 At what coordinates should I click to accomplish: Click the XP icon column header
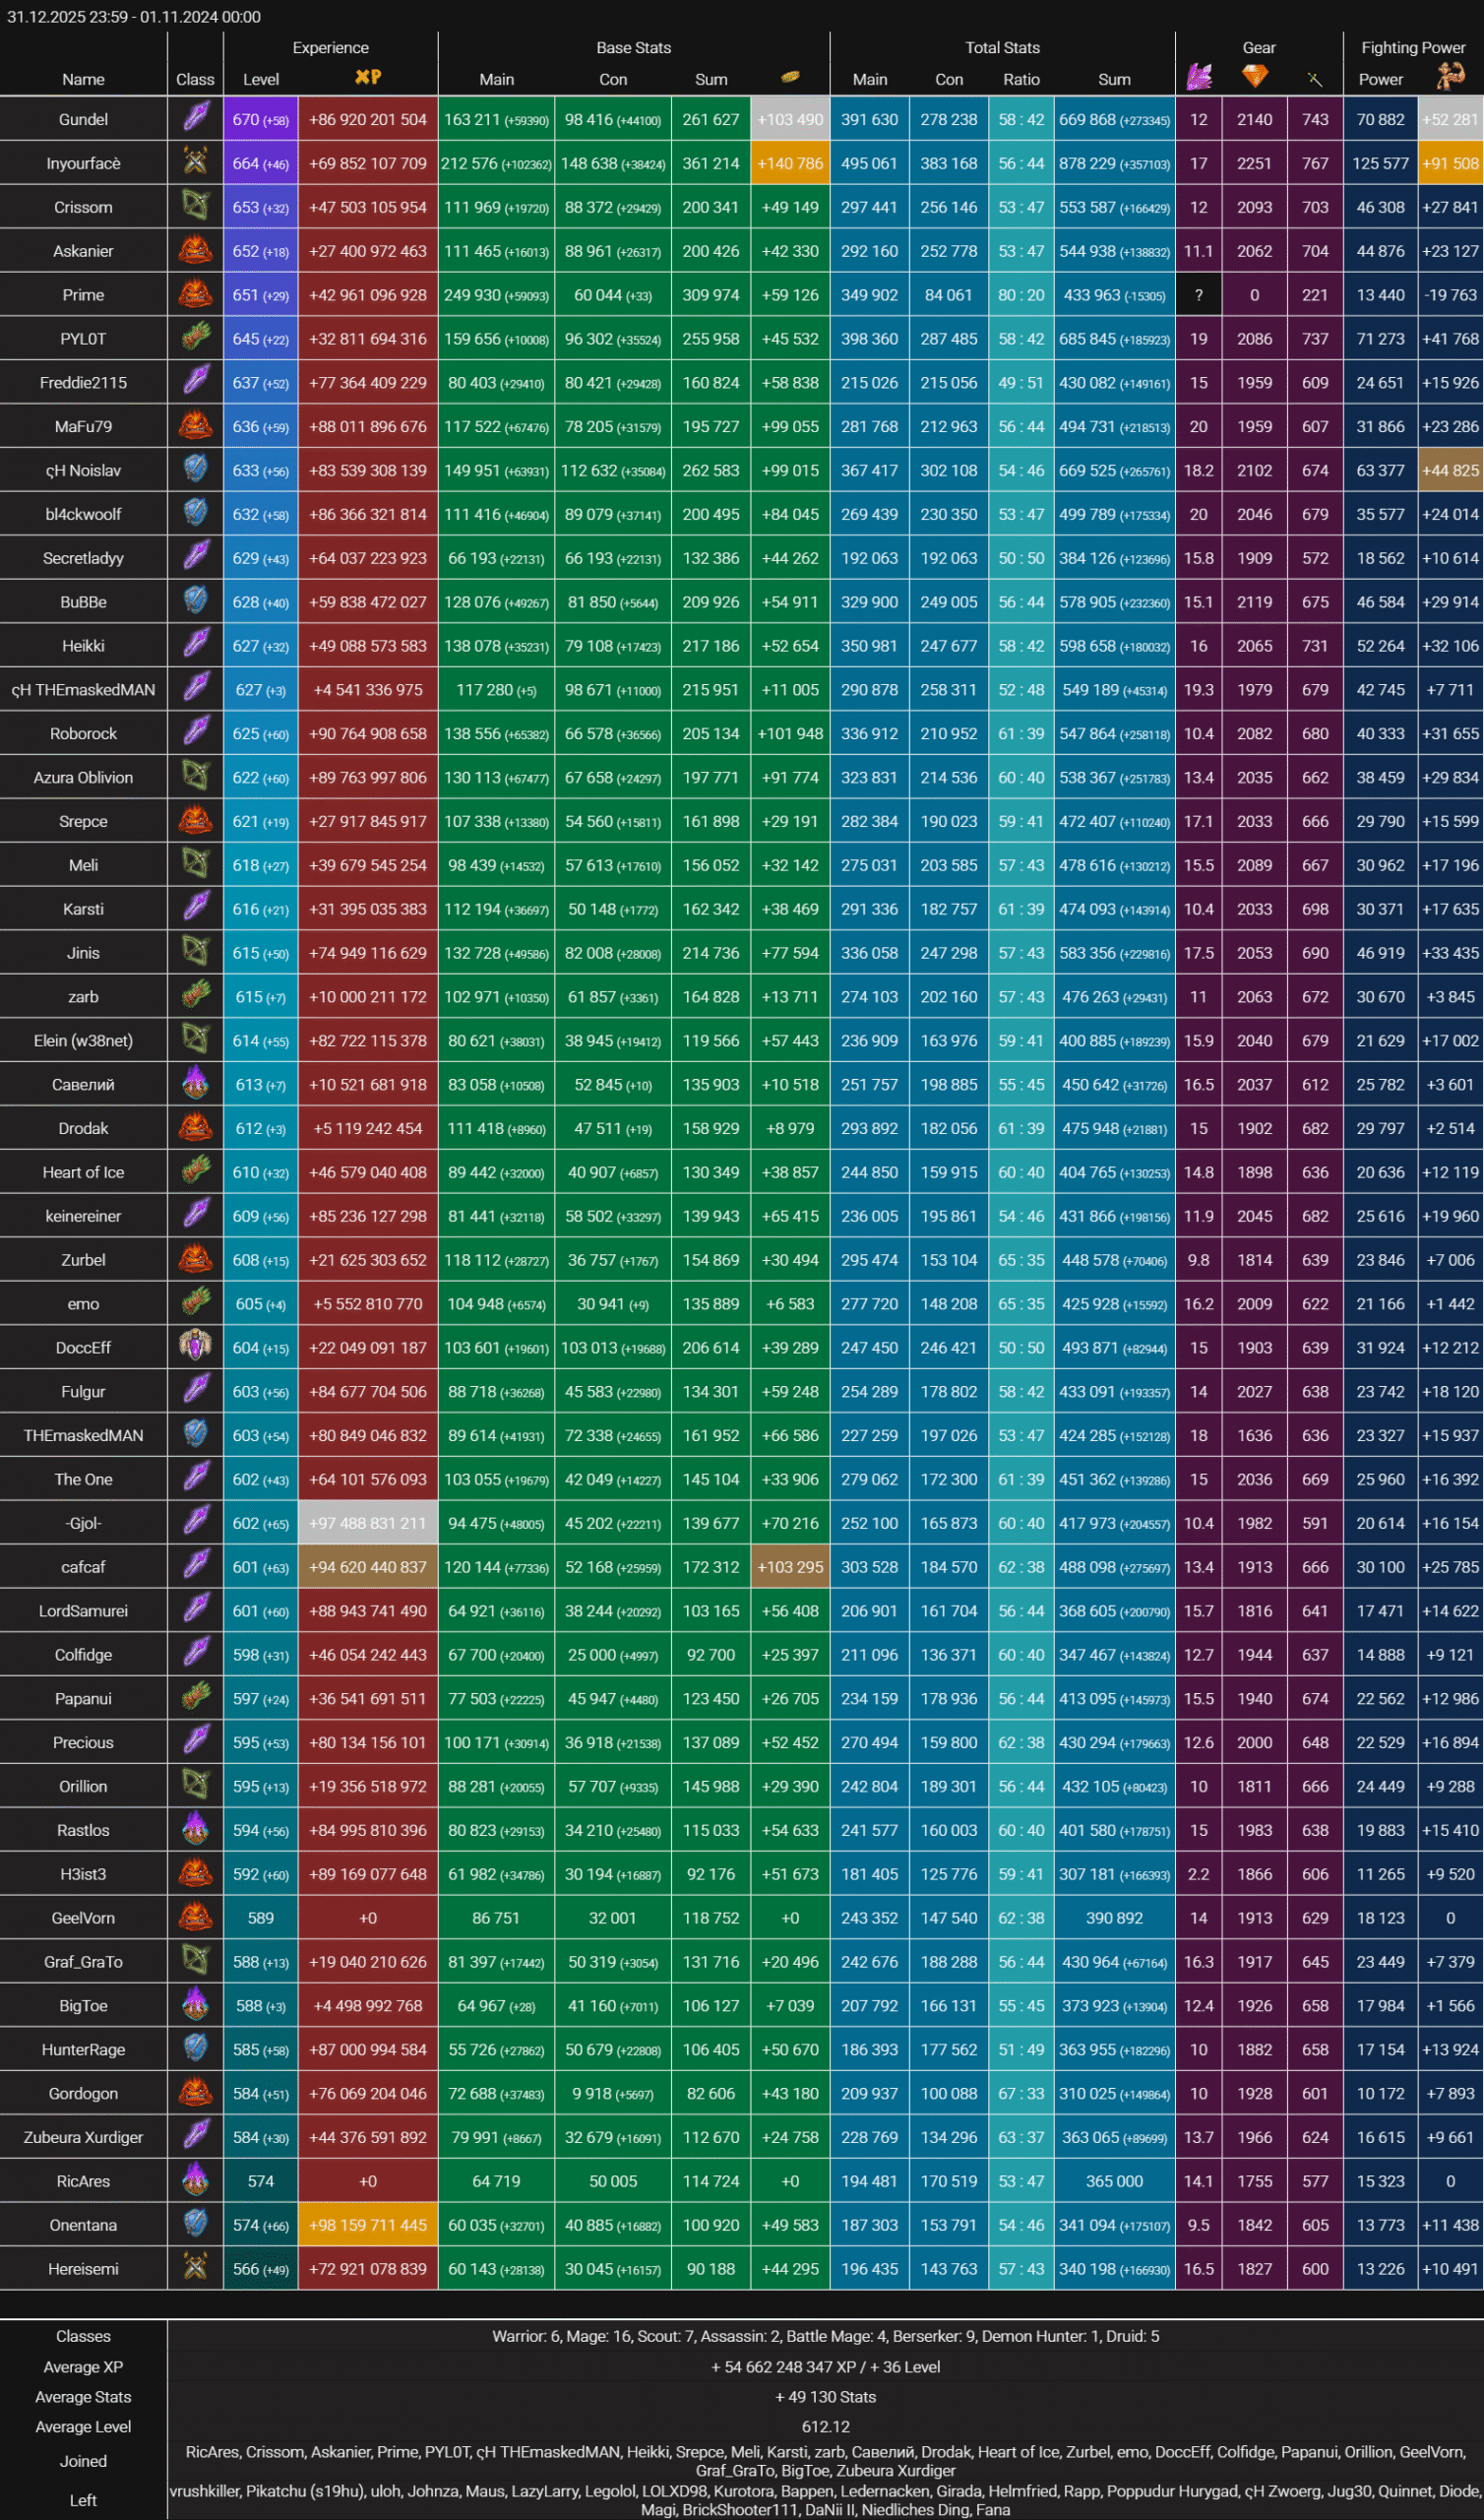367,77
